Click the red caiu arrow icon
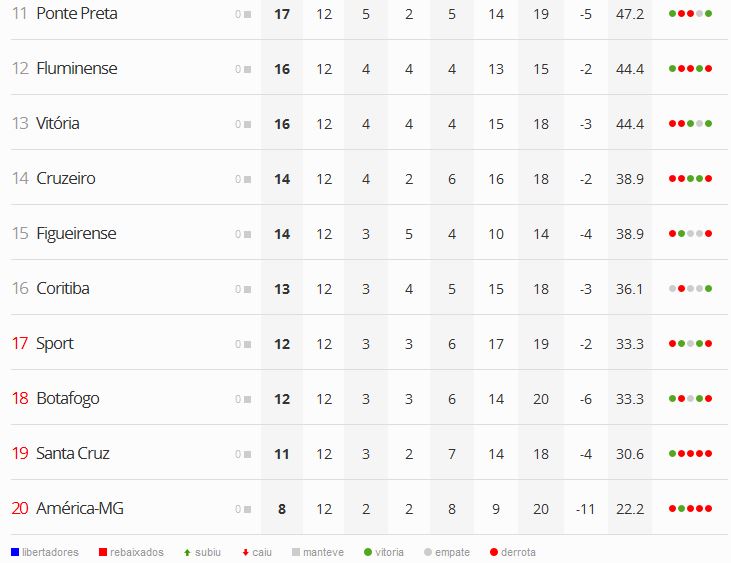Image resolution: width=731 pixels, height=563 pixels. click(x=246, y=553)
